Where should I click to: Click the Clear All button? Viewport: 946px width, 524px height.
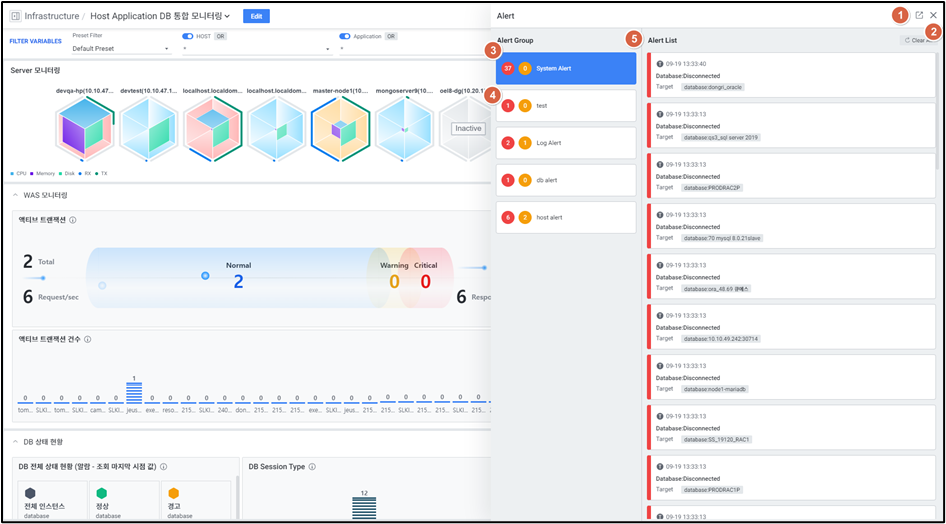918,40
